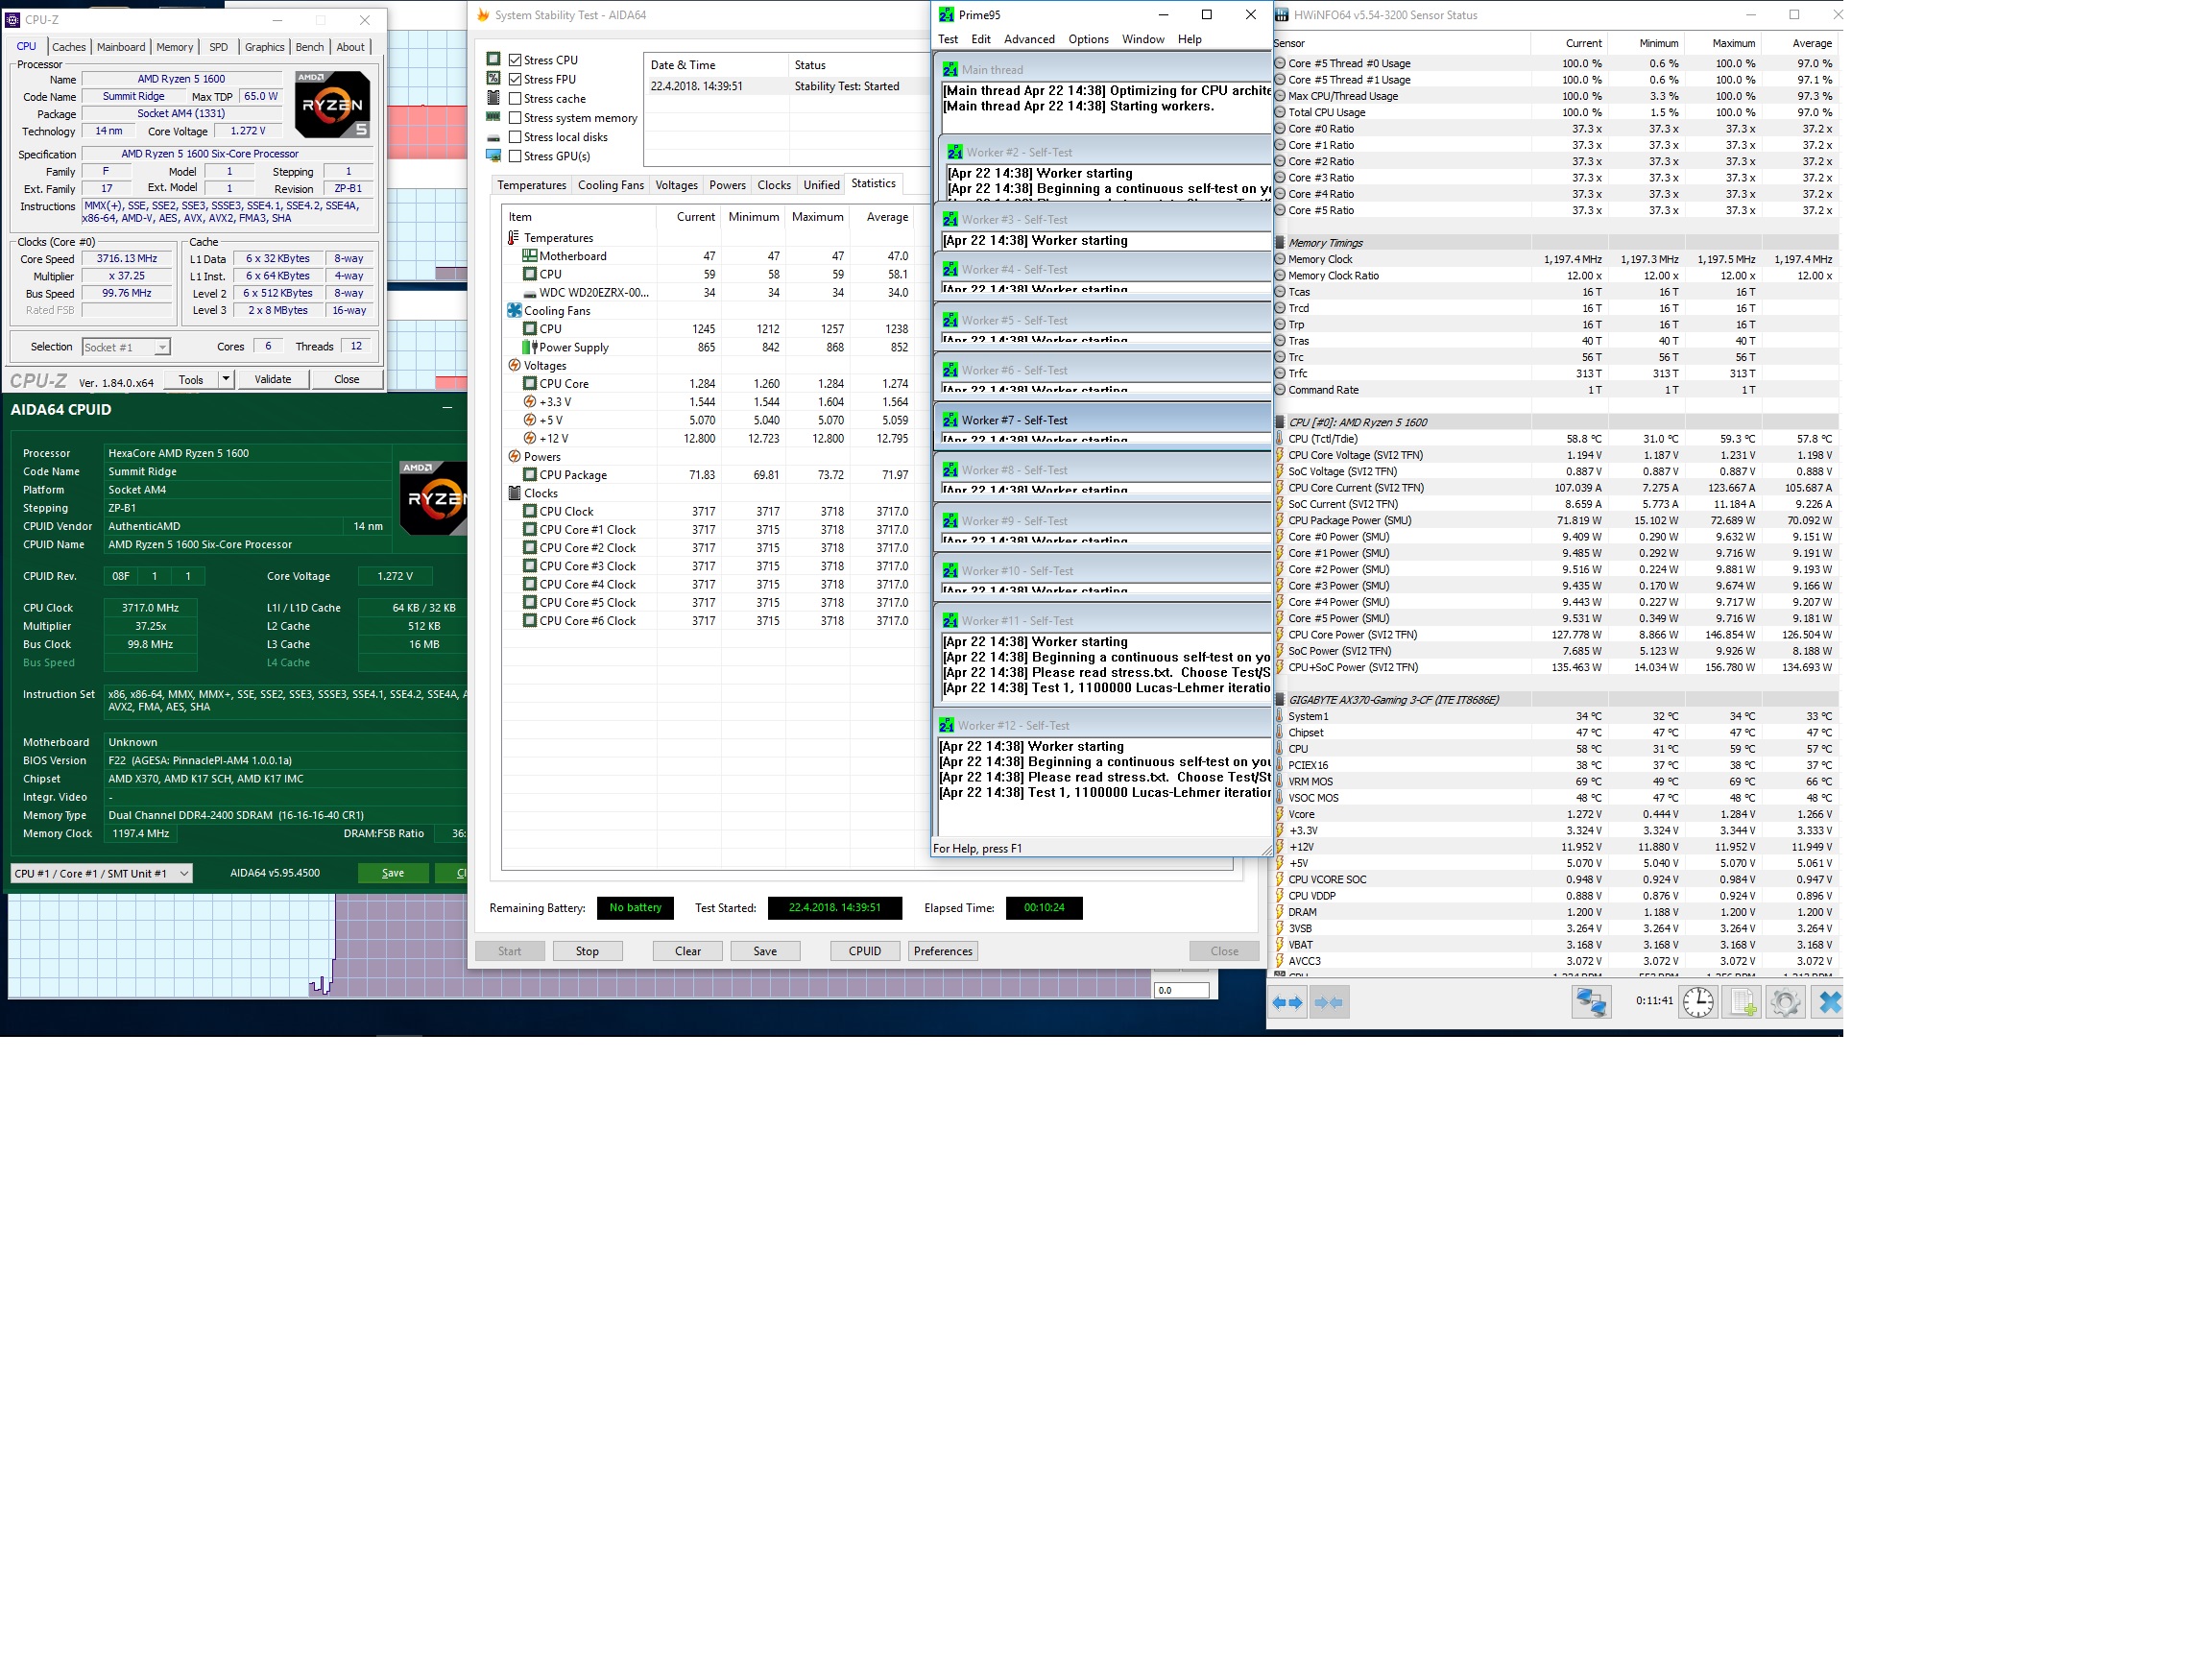Image resolution: width=2212 pixels, height=1659 pixels.
Task: Check the Stress GPU(s) option
Action: (515, 157)
